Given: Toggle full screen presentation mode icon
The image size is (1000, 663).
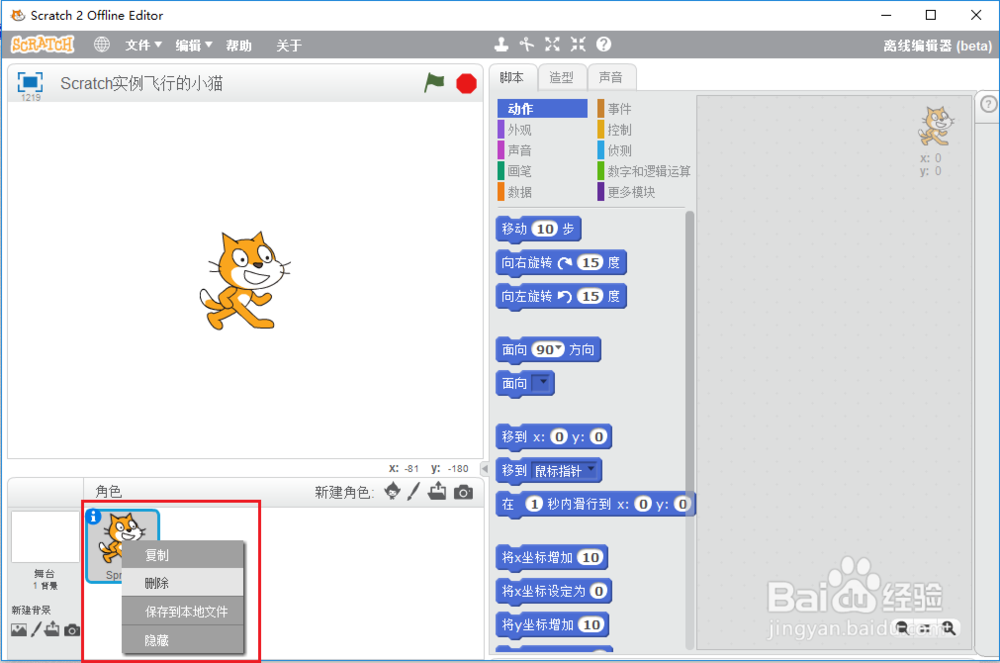Looking at the screenshot, I should coord(30,83).
